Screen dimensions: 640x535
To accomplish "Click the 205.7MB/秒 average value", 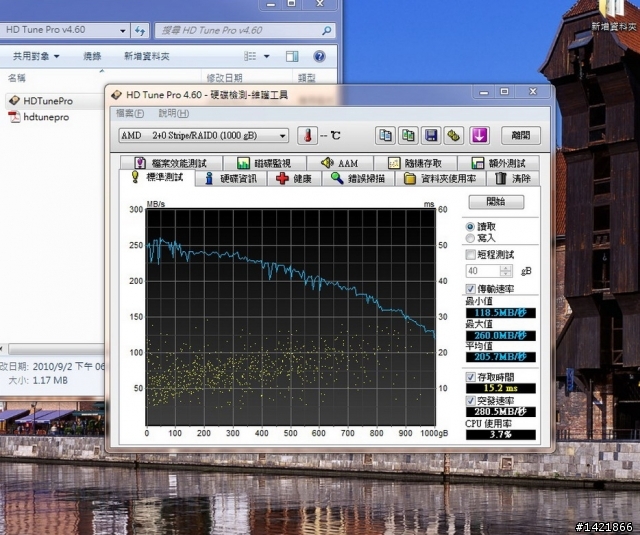I will coord(500,357).
